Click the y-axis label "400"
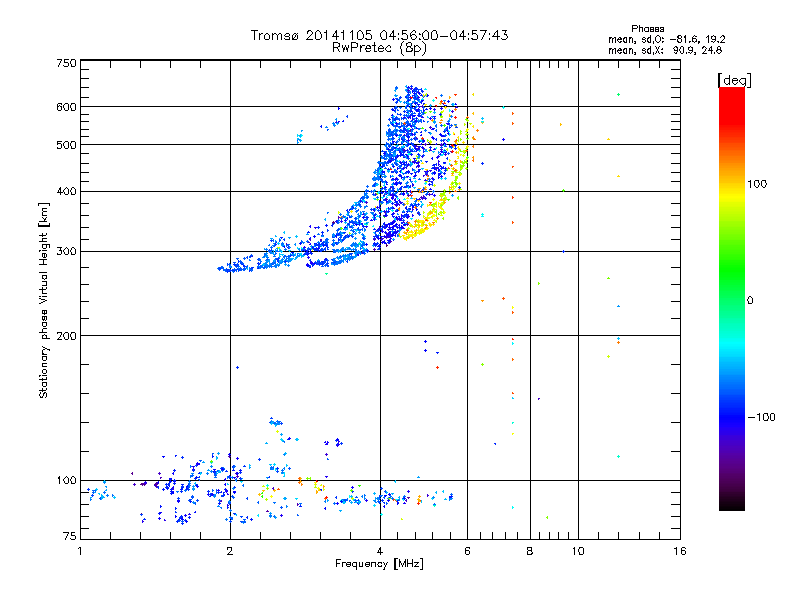This screenshot has height=600, width=800. click(x=66, y=192)
